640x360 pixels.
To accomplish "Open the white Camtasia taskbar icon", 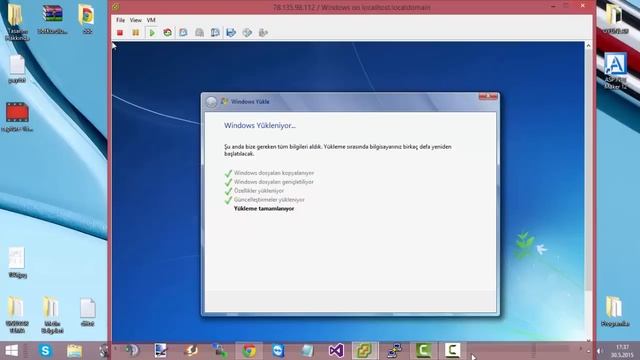I will (x=452, y=351).
